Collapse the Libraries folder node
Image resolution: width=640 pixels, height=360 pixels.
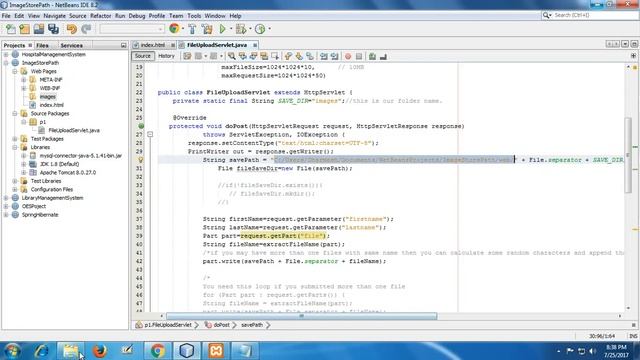(15, 147)
